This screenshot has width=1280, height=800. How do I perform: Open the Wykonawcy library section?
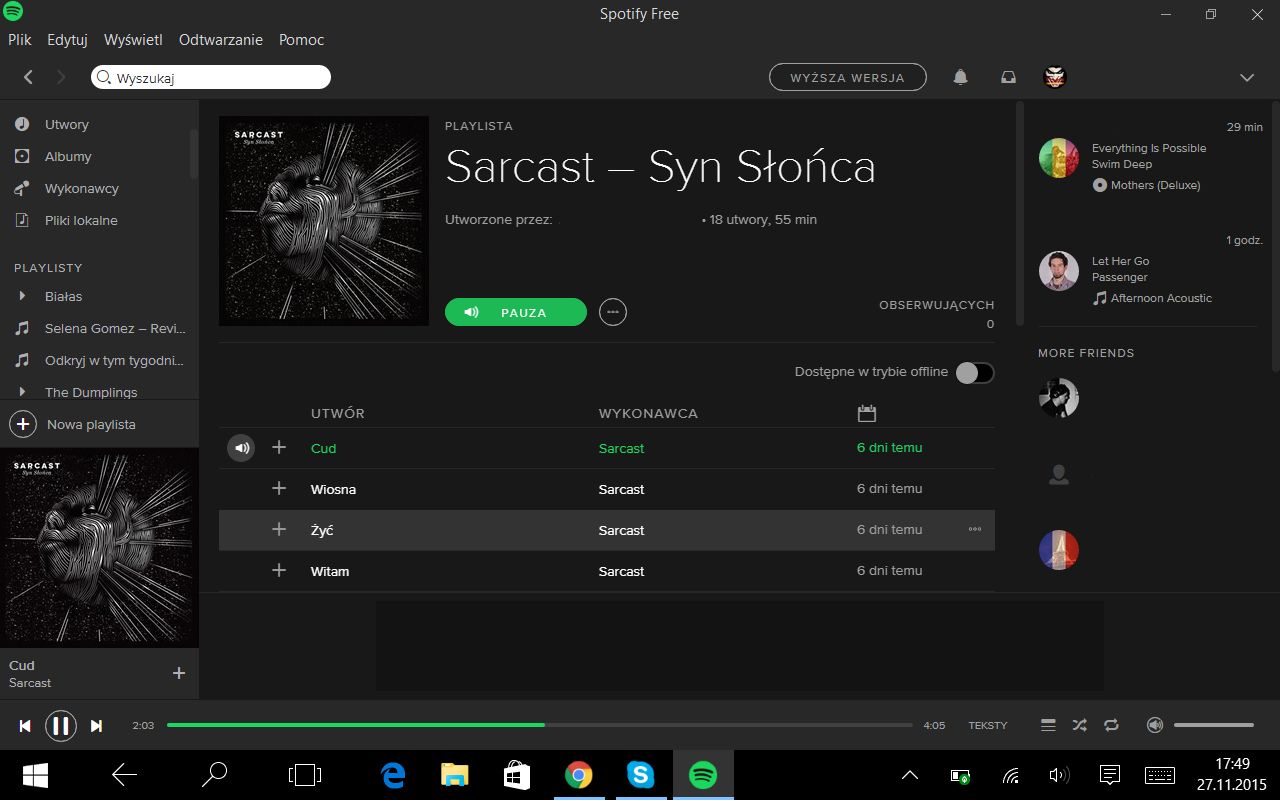(x=82, y=188)
